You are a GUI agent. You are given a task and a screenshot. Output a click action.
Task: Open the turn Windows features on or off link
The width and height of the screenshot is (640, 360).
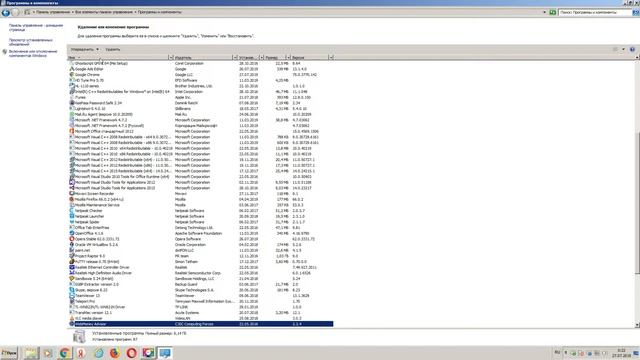[x=33, y=53]
